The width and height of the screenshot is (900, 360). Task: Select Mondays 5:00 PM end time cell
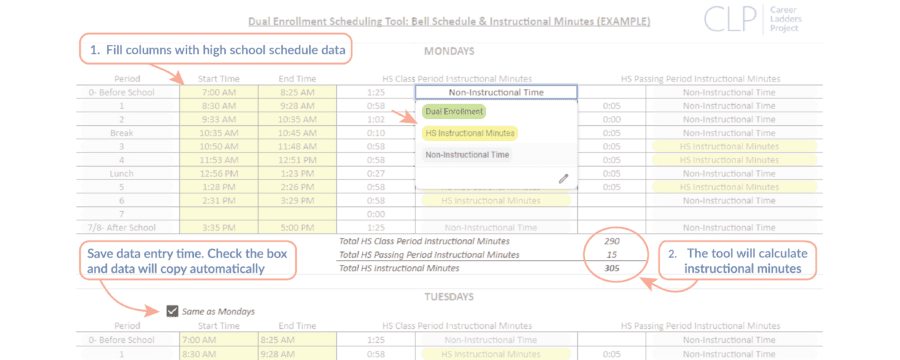tap(297, 228)
